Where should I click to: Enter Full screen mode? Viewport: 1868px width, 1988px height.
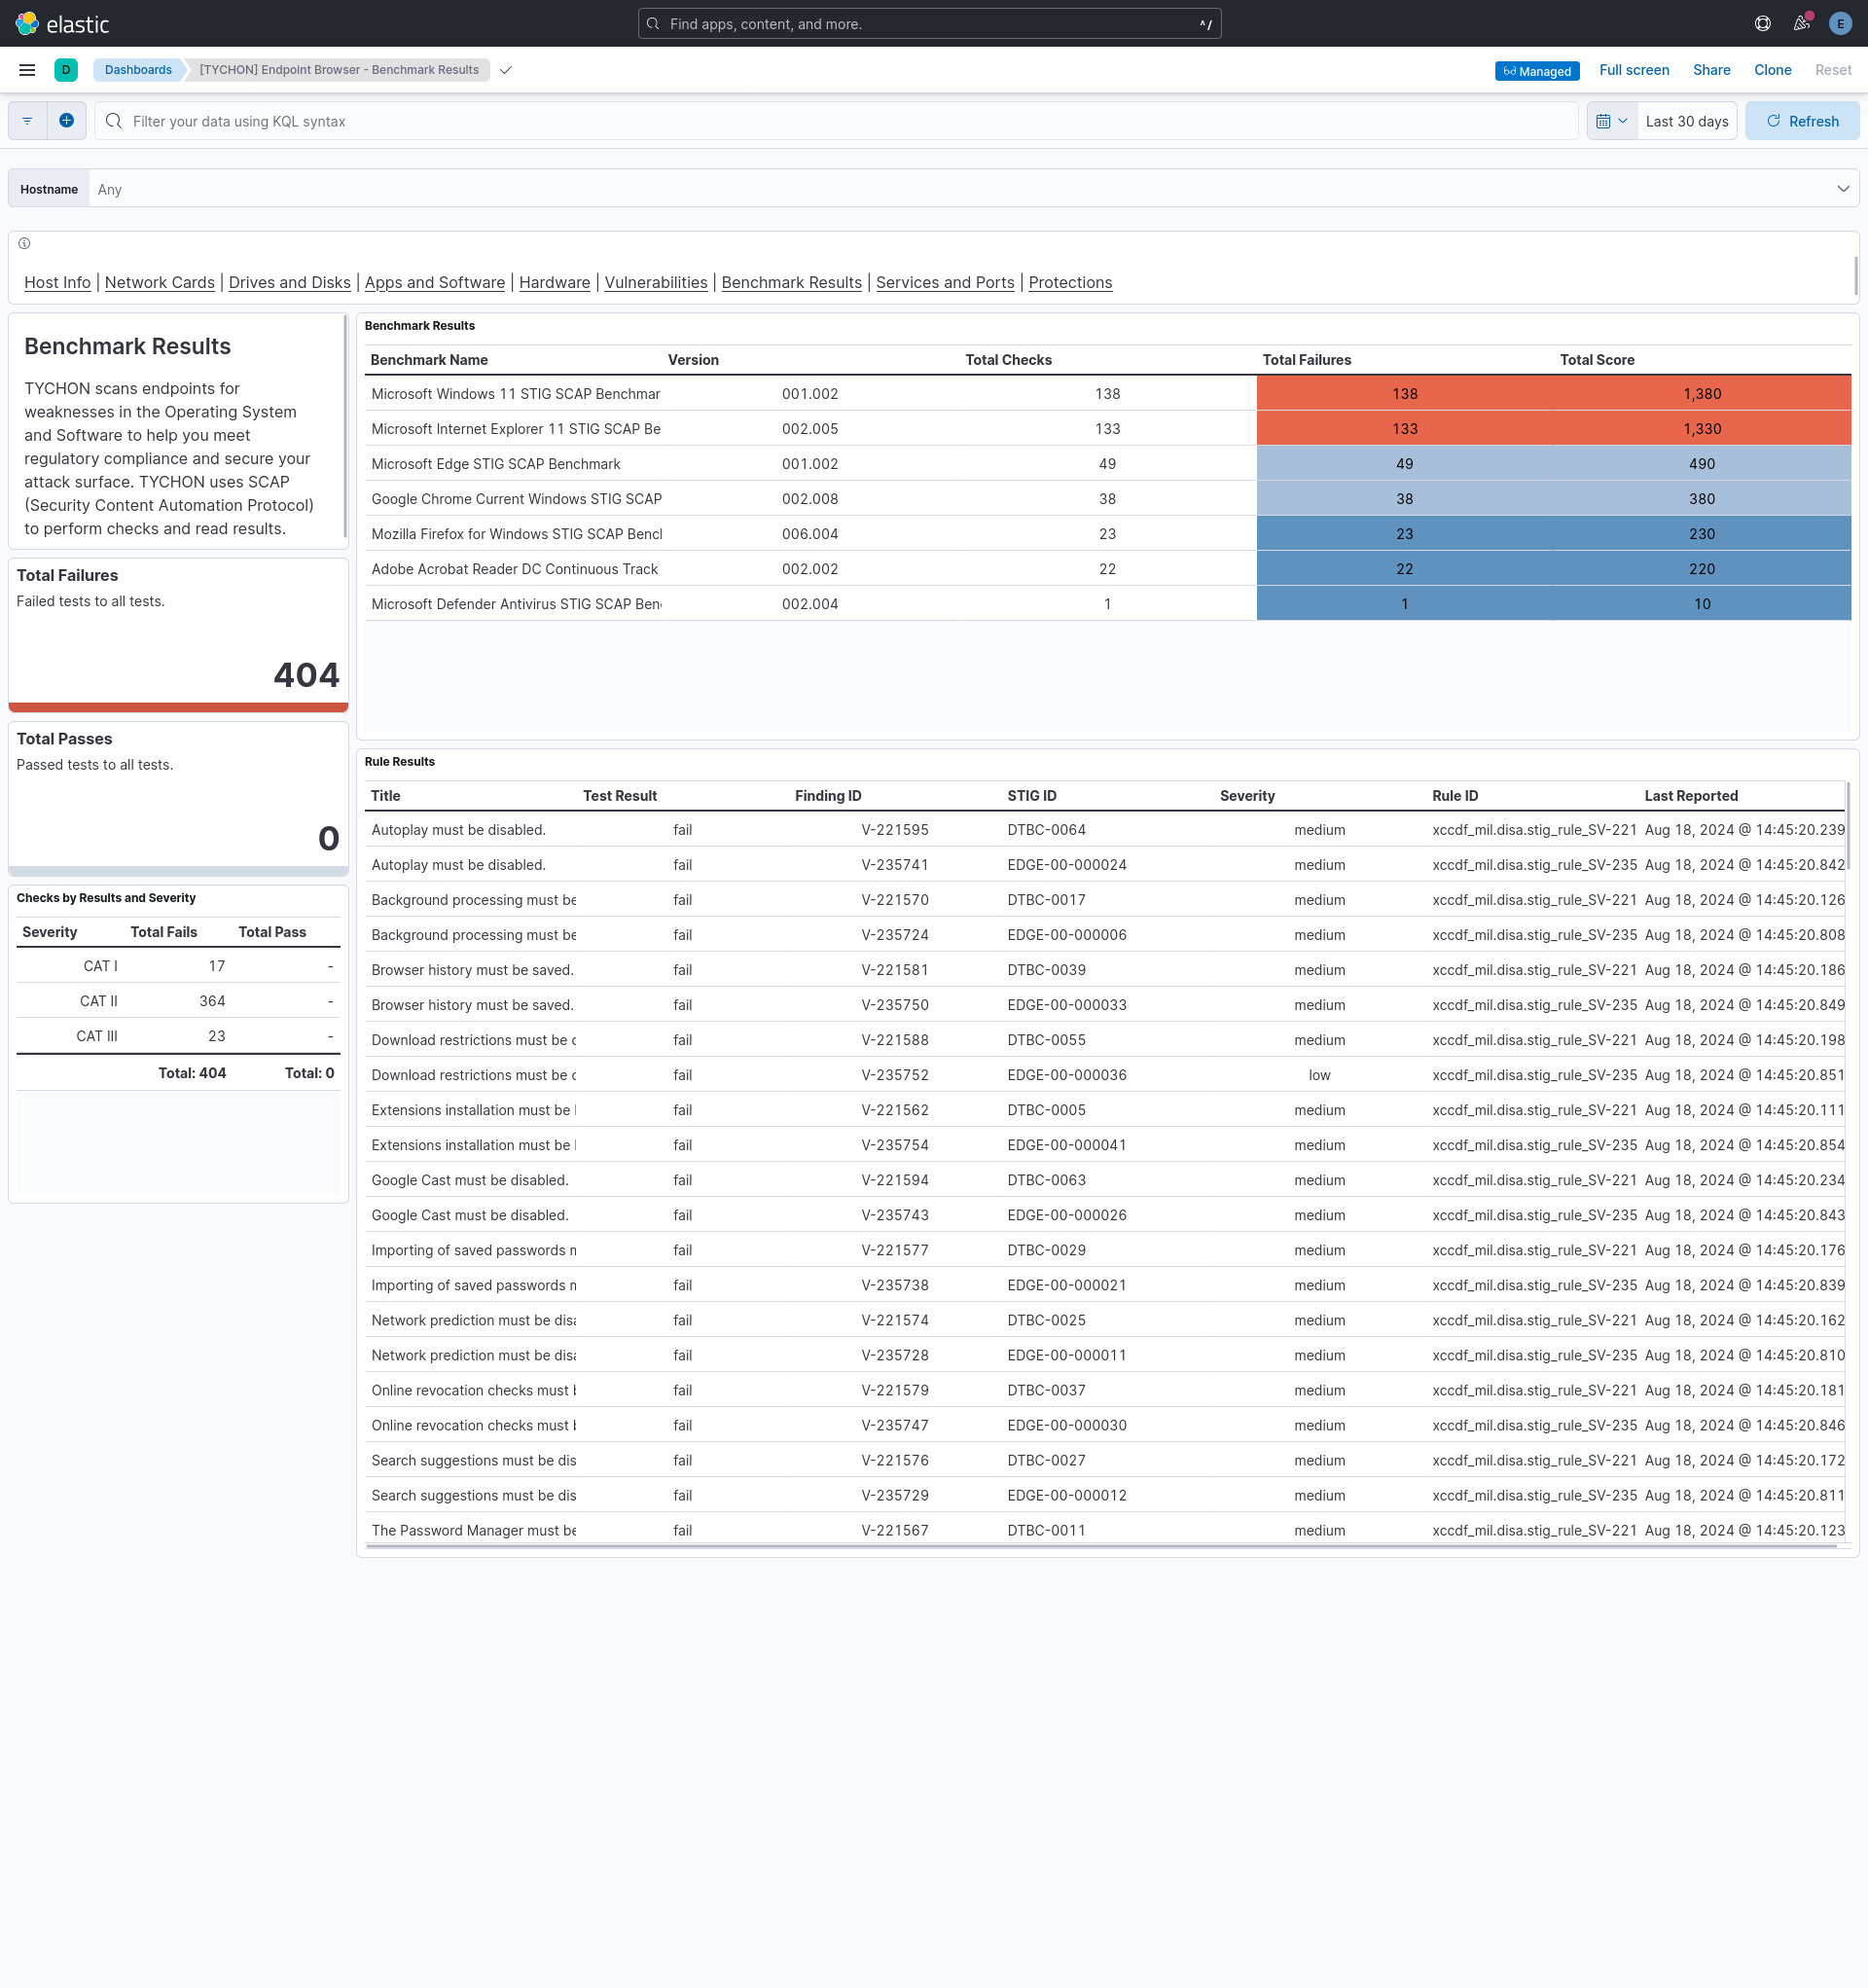[x=1634, y=70]
